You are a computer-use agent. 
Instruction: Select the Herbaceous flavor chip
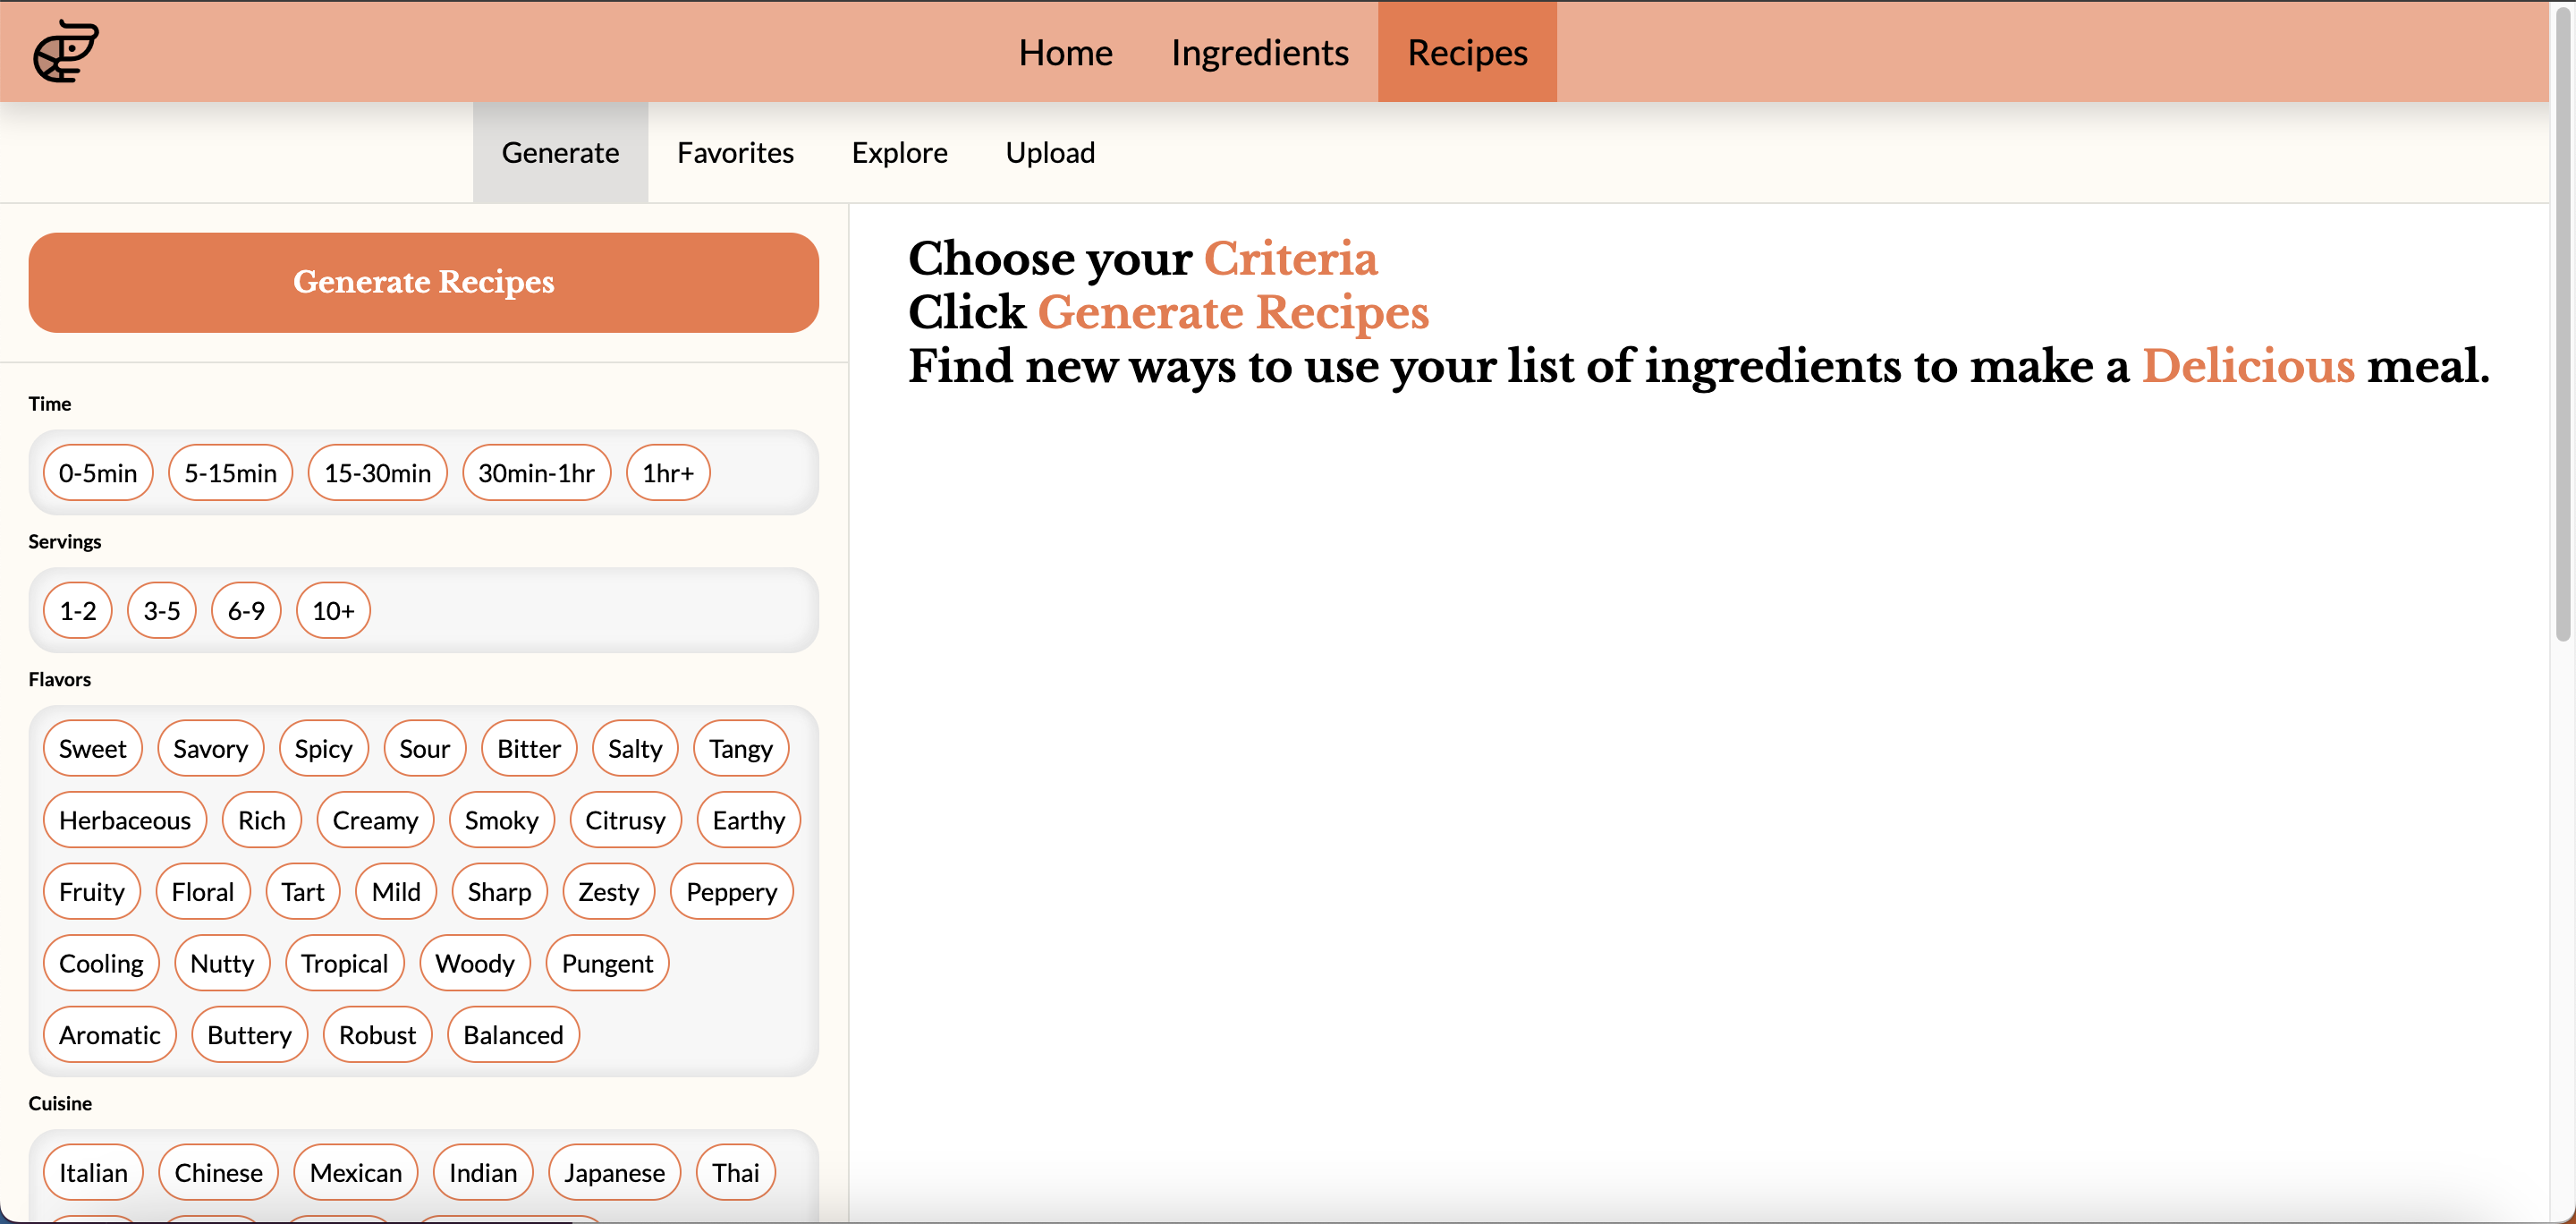pos(124,820)
